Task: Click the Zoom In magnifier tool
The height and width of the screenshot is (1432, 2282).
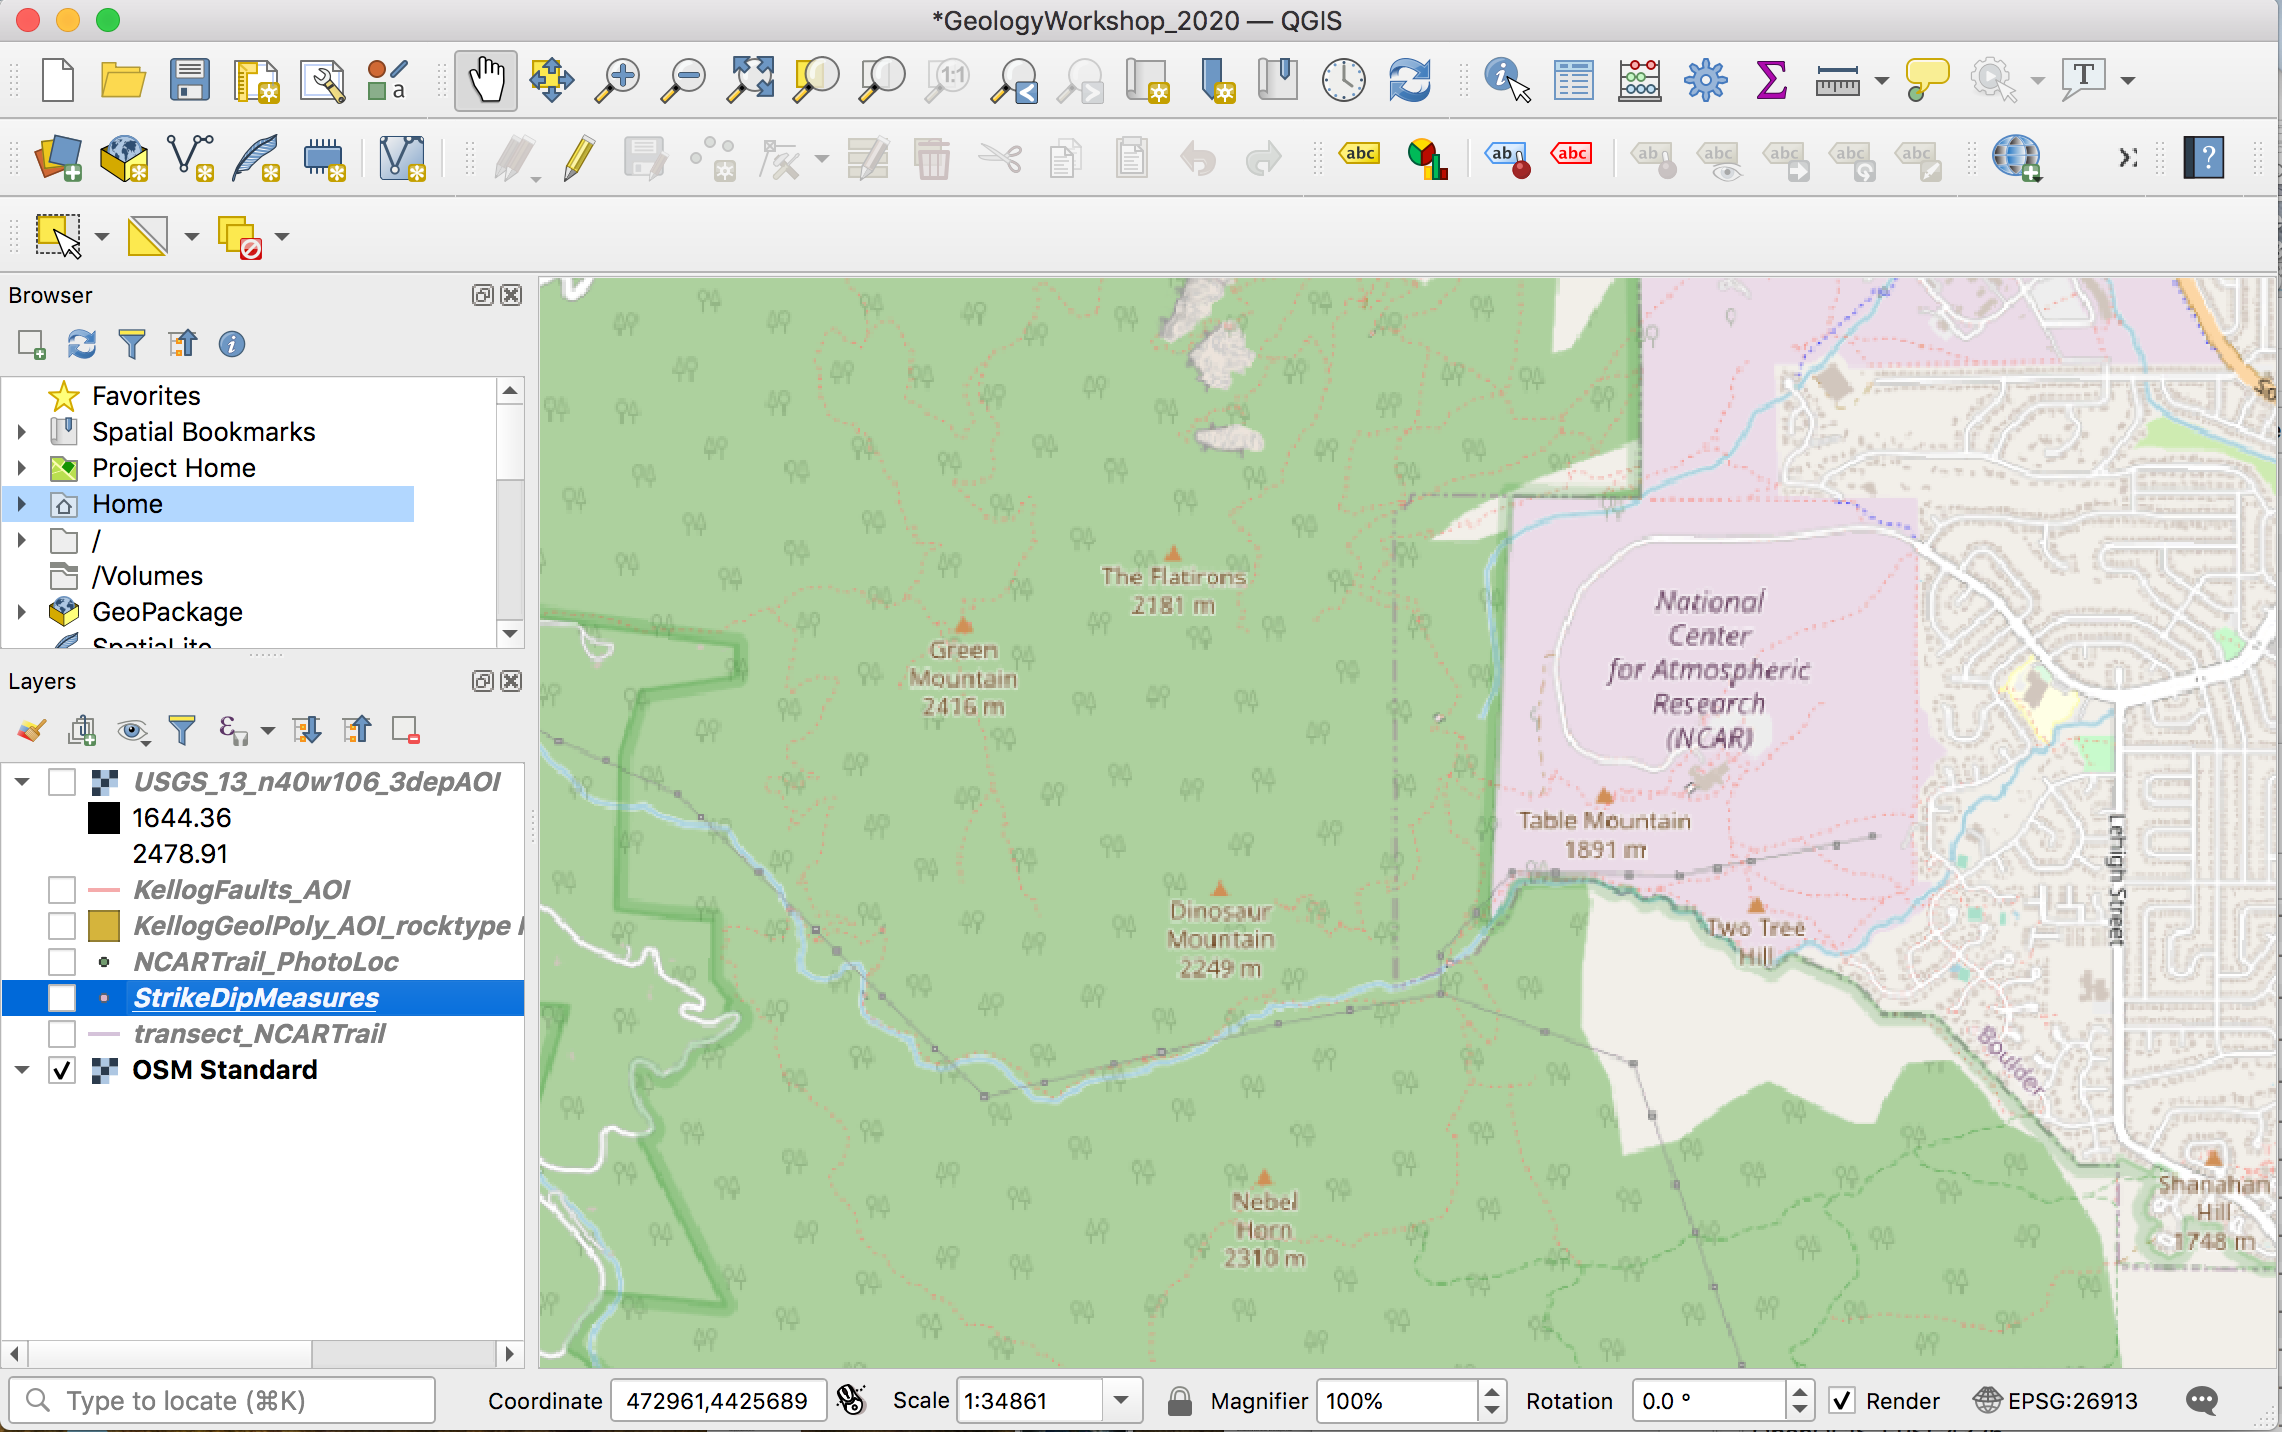Action: pyautogui.click(x=617, y=80)
